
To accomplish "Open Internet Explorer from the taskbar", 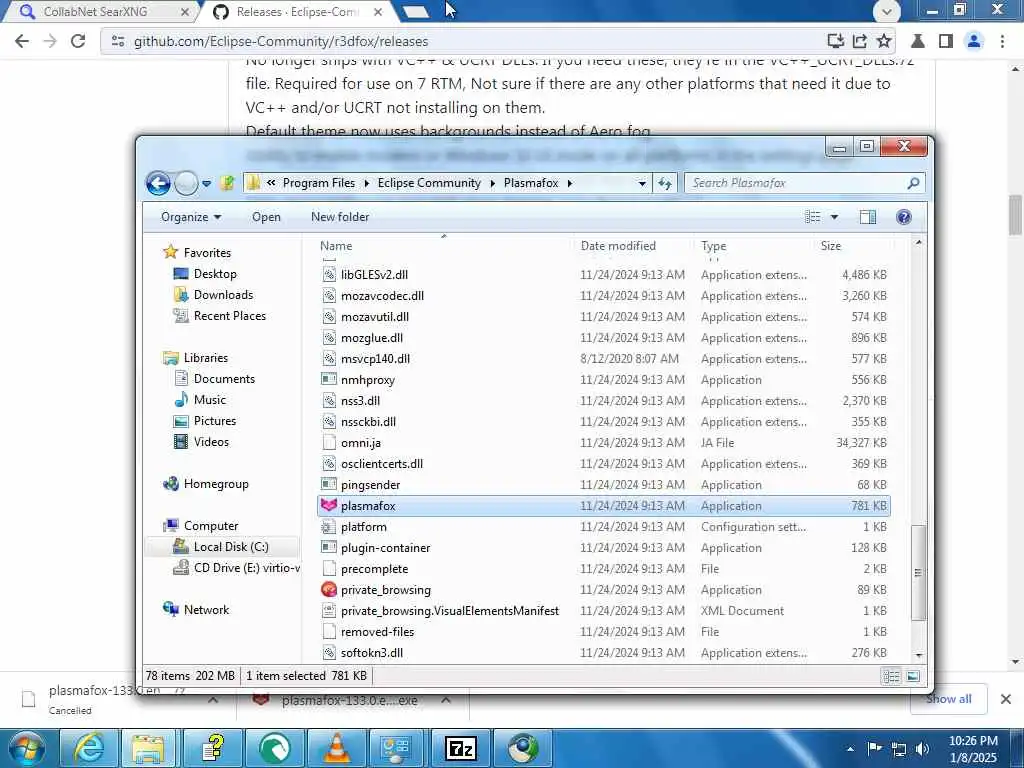I will 88,748.
